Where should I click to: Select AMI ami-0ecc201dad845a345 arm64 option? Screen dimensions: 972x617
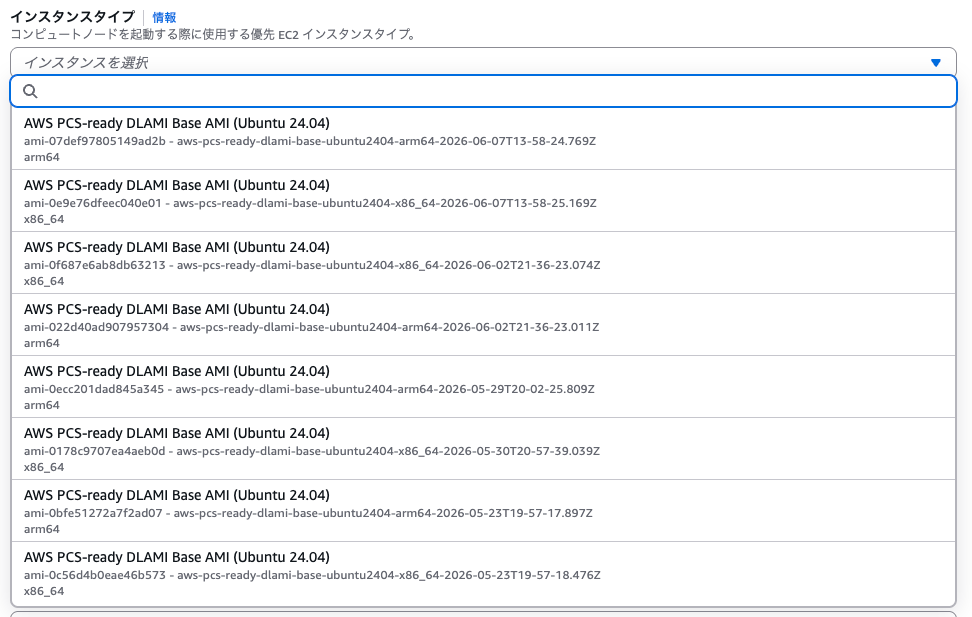[484, 387]
